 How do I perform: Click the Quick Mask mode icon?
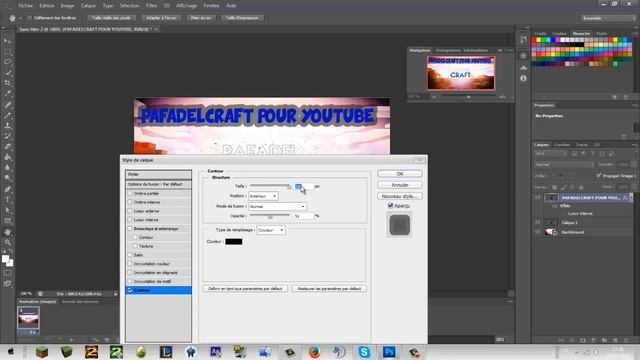pyautogui.click(x=7, y=273)
